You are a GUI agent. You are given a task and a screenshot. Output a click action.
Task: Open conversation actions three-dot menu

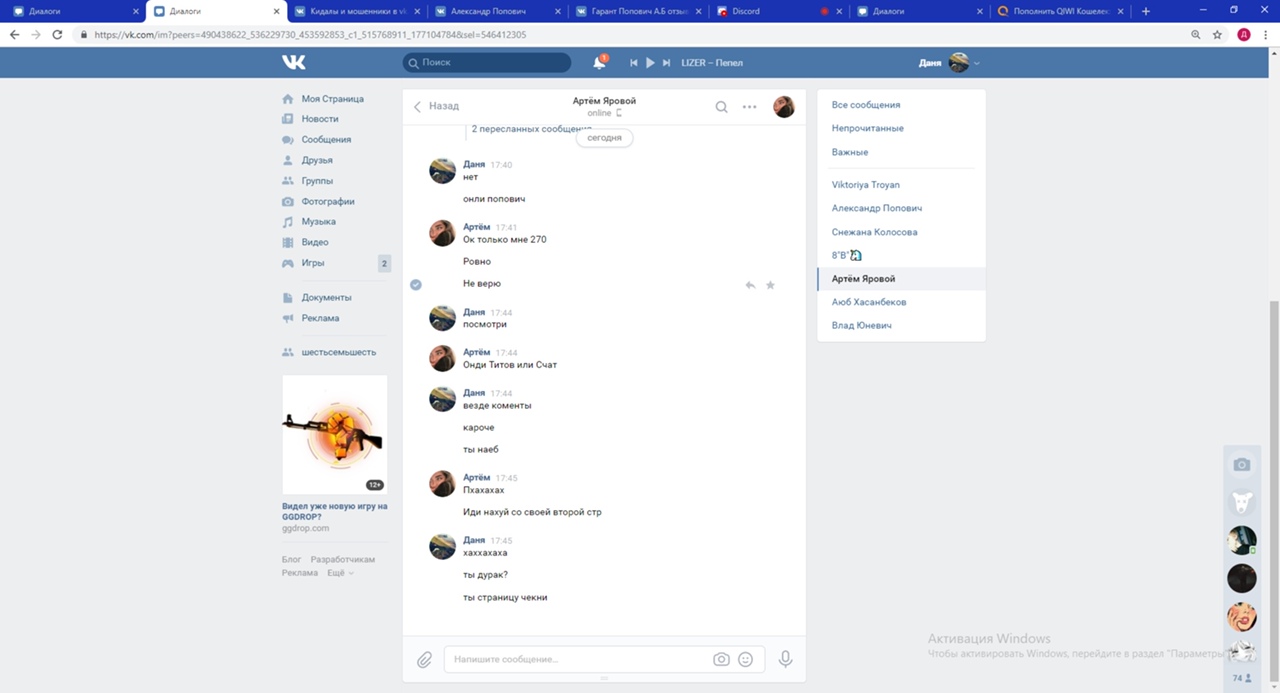coord(749,107)
